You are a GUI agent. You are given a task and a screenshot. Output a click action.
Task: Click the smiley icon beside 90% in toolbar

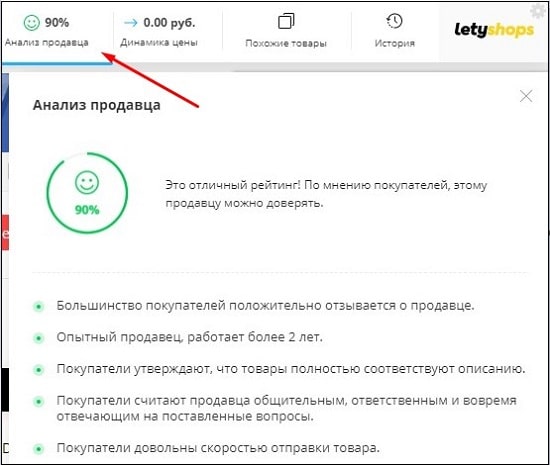(32, 23)
